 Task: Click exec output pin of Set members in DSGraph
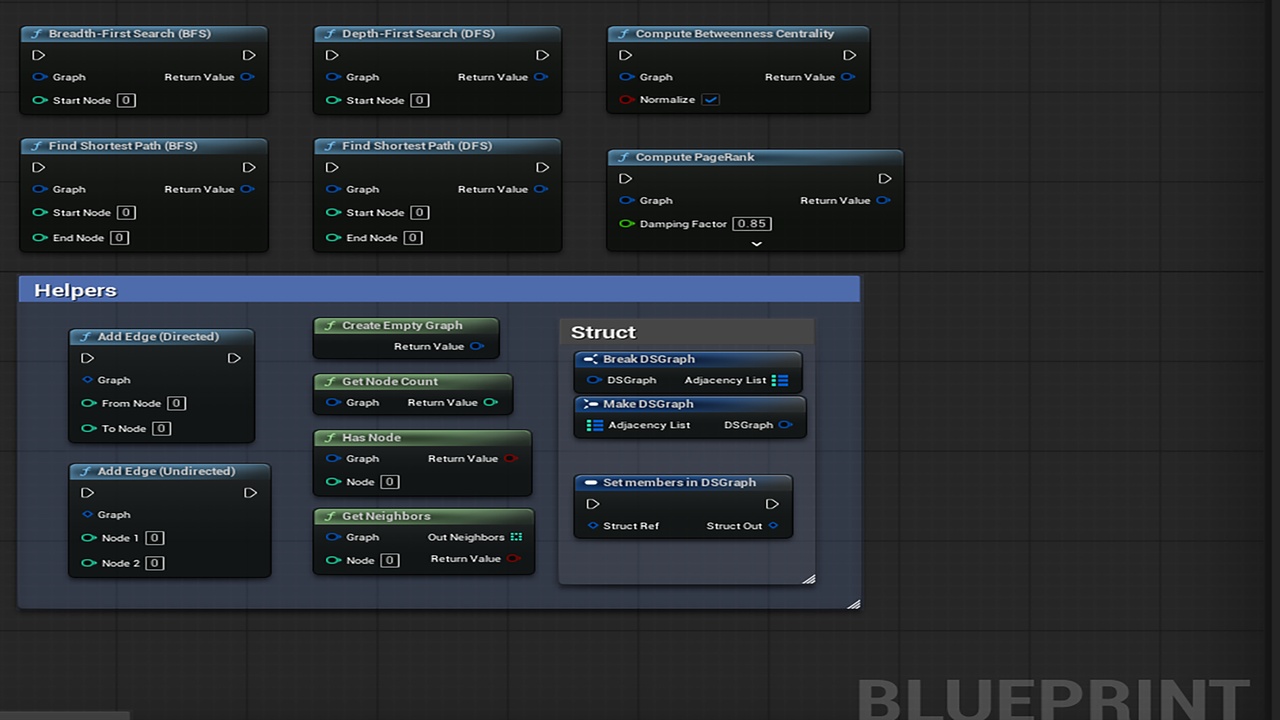(772, 504)
